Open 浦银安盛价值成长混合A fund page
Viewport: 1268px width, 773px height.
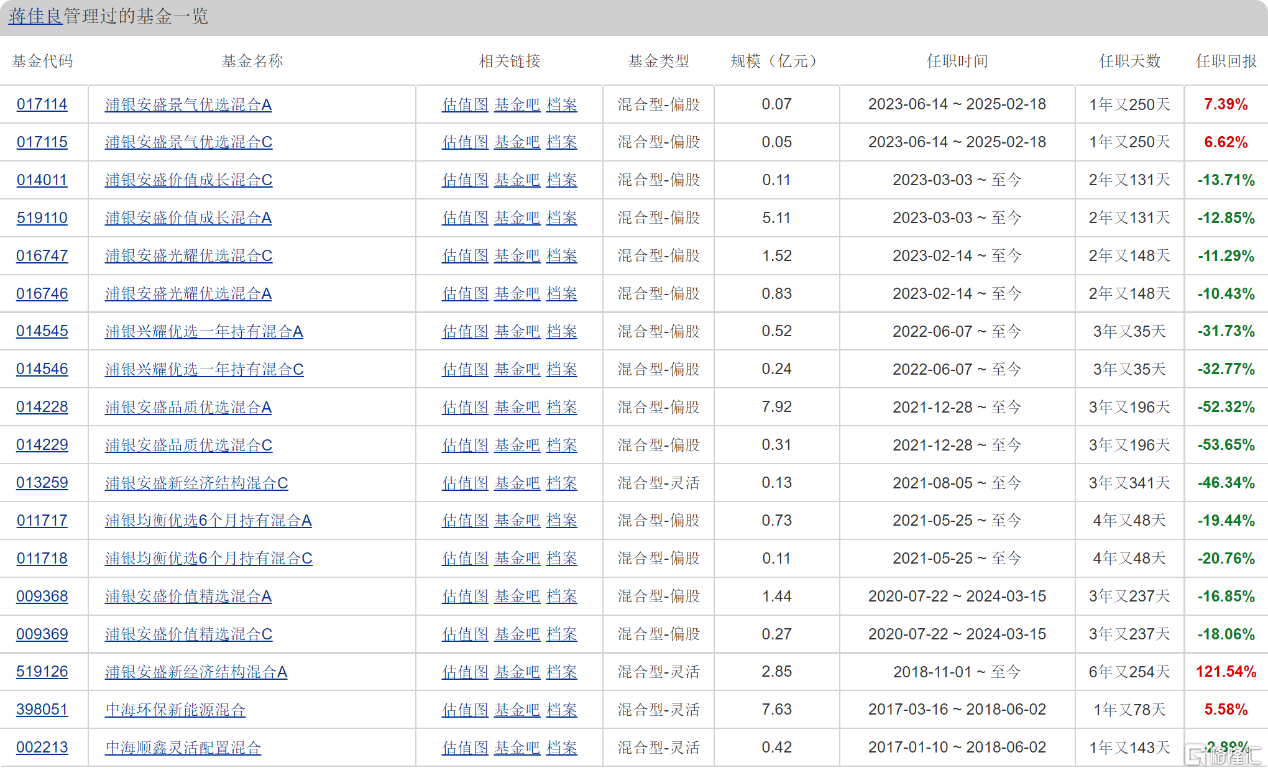[188, 218]
